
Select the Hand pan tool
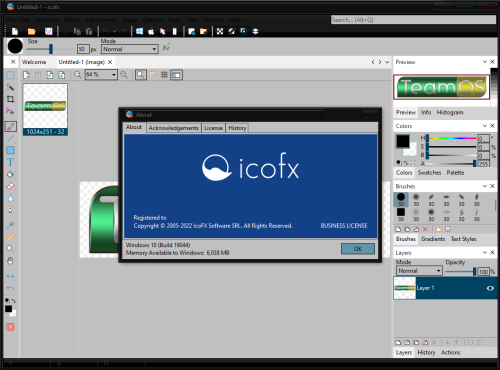point(10,261)
